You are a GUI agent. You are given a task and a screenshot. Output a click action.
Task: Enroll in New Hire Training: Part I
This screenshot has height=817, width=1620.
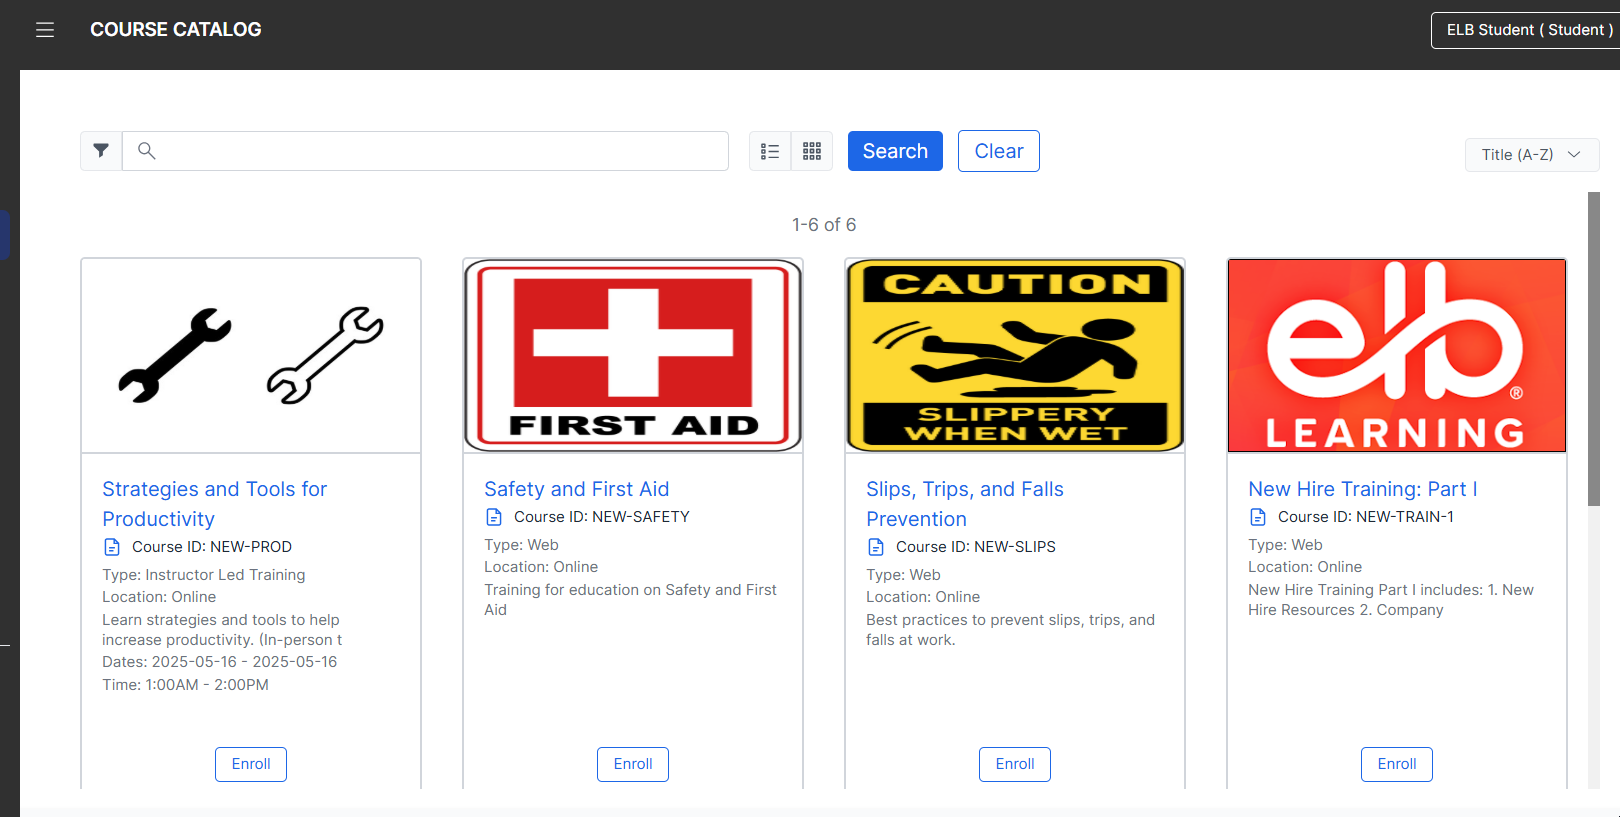[1396, 764]
